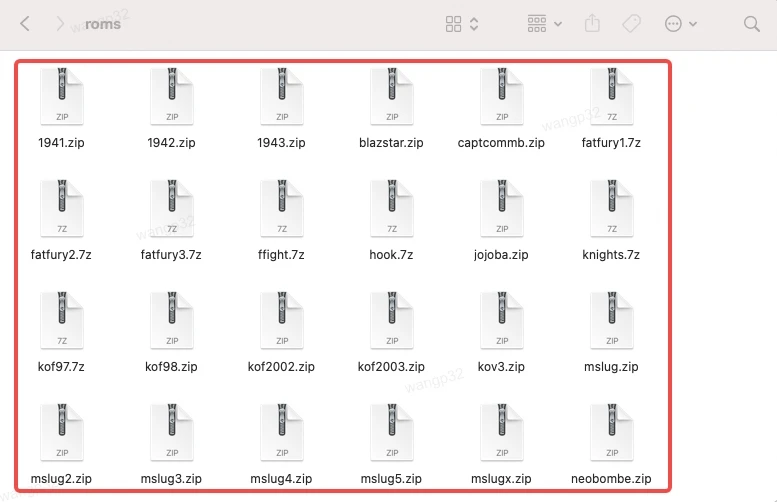Screen dimensions: 777x502
Task: Select the kov3.zip archive icon
Action: [x=502, y=320]
